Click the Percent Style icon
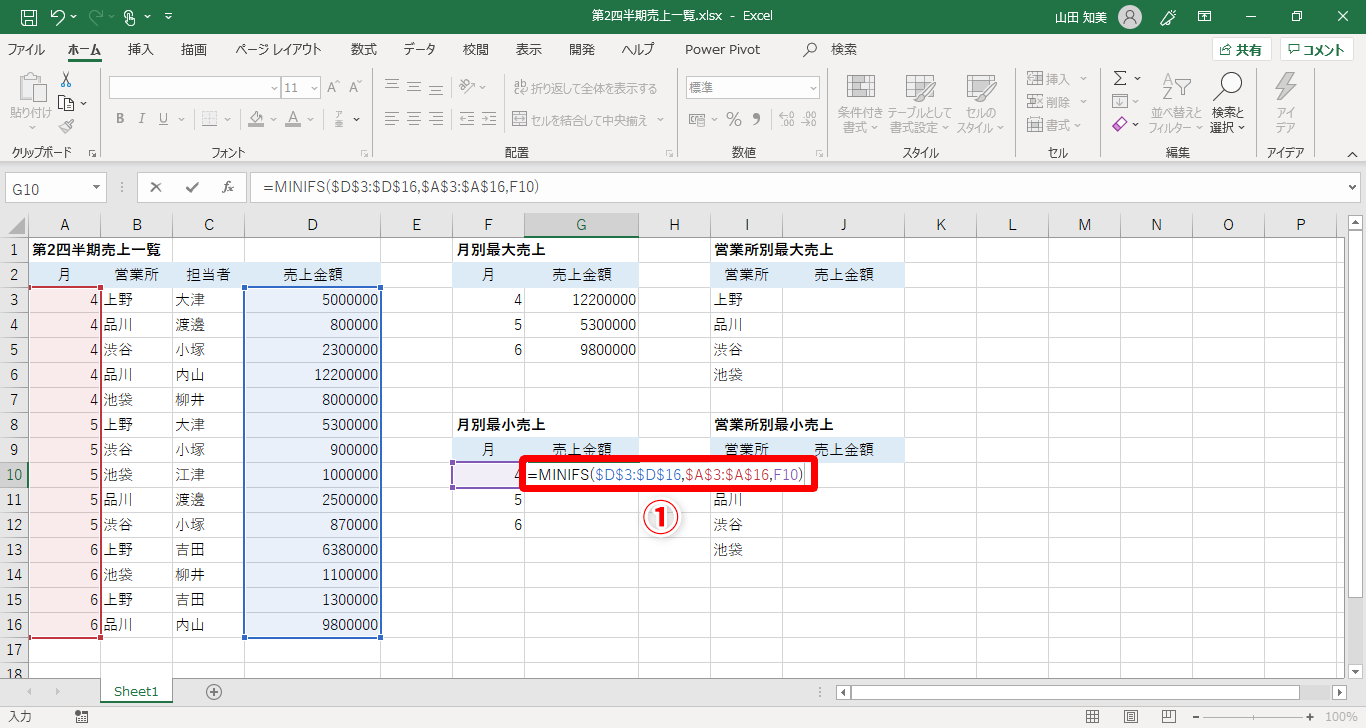Viewport: 1366px width, 728px height. (x=734, y=119)
